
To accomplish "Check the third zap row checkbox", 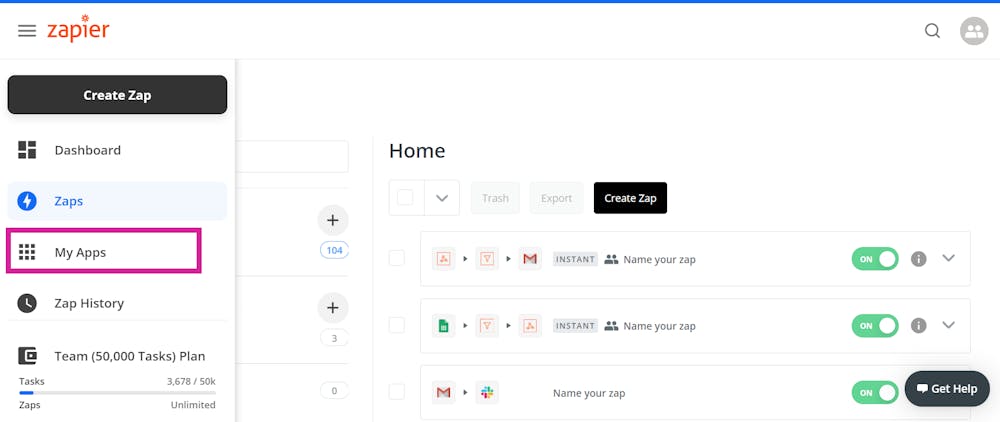I will point(397,391).
